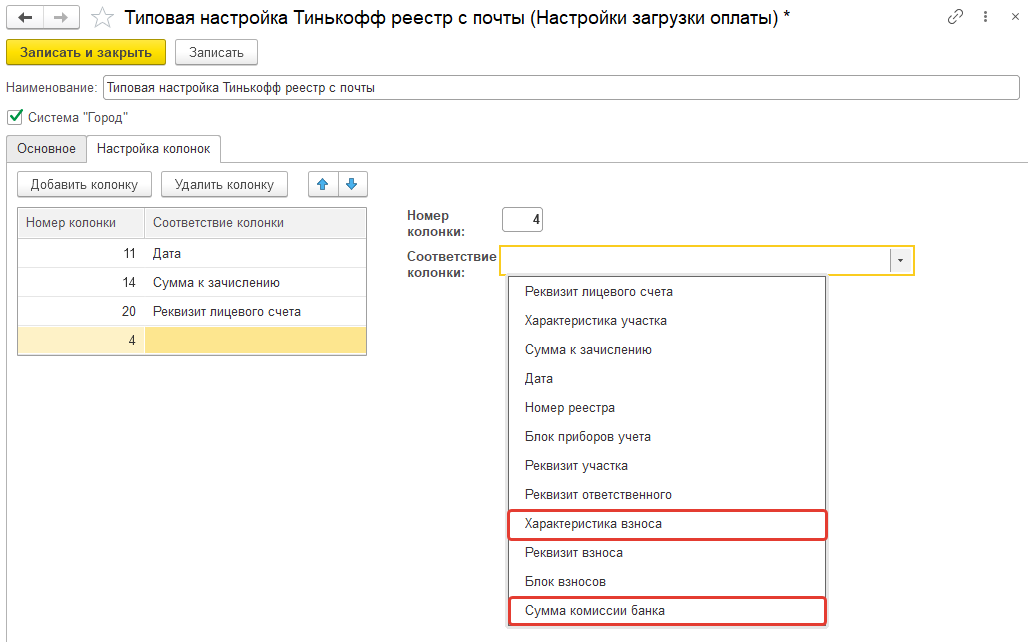Click the Удалить колонку button

point(224,184)
